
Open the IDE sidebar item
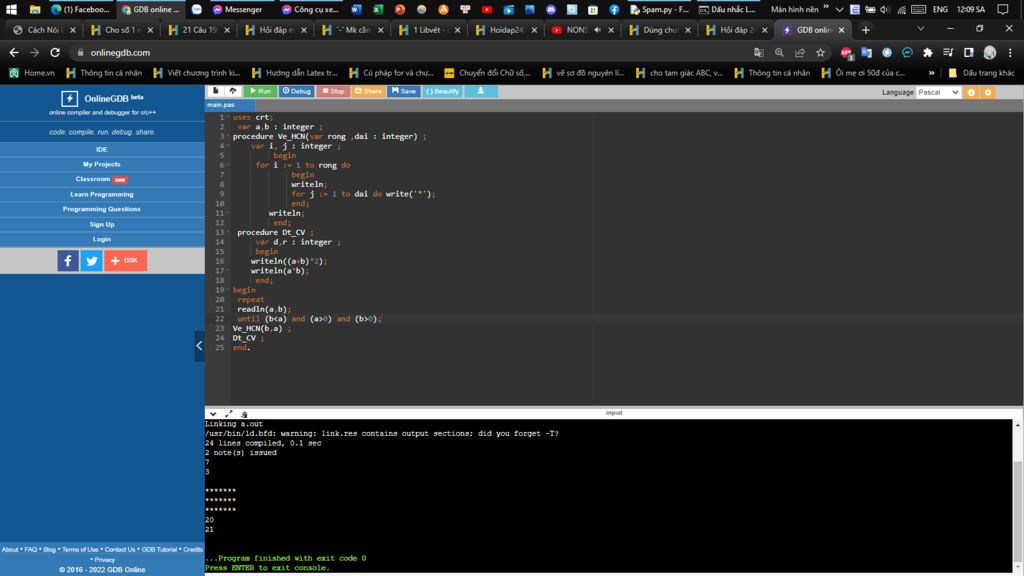pyautogui.click(x=102, y=150)
